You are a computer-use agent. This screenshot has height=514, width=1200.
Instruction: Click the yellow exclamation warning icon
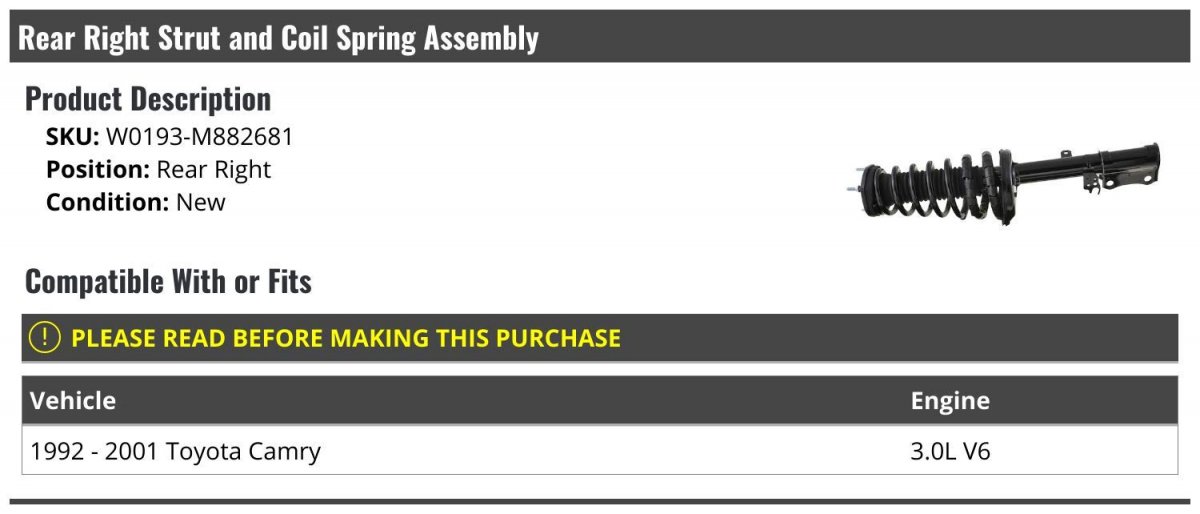45,338
